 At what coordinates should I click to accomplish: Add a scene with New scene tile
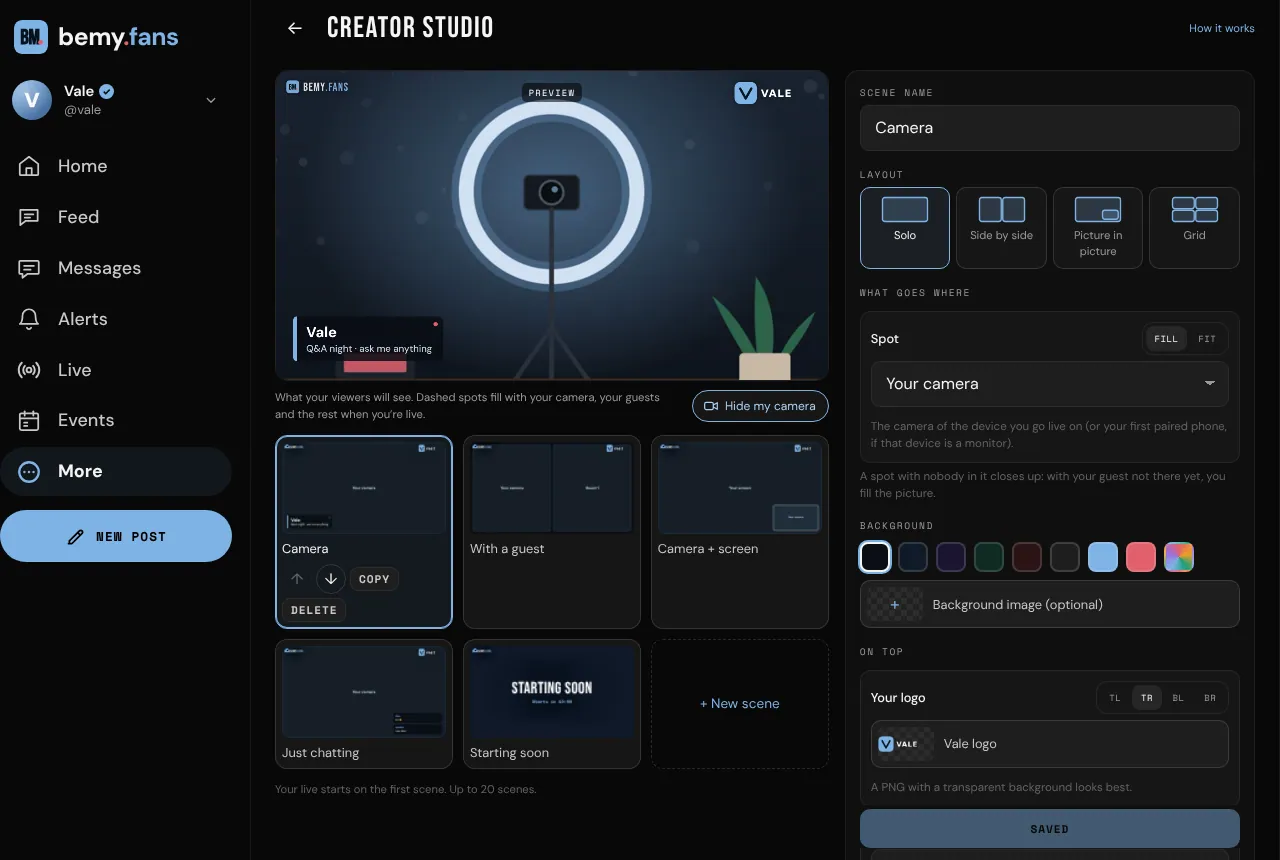pyautogui.click(x=740, y=704)
